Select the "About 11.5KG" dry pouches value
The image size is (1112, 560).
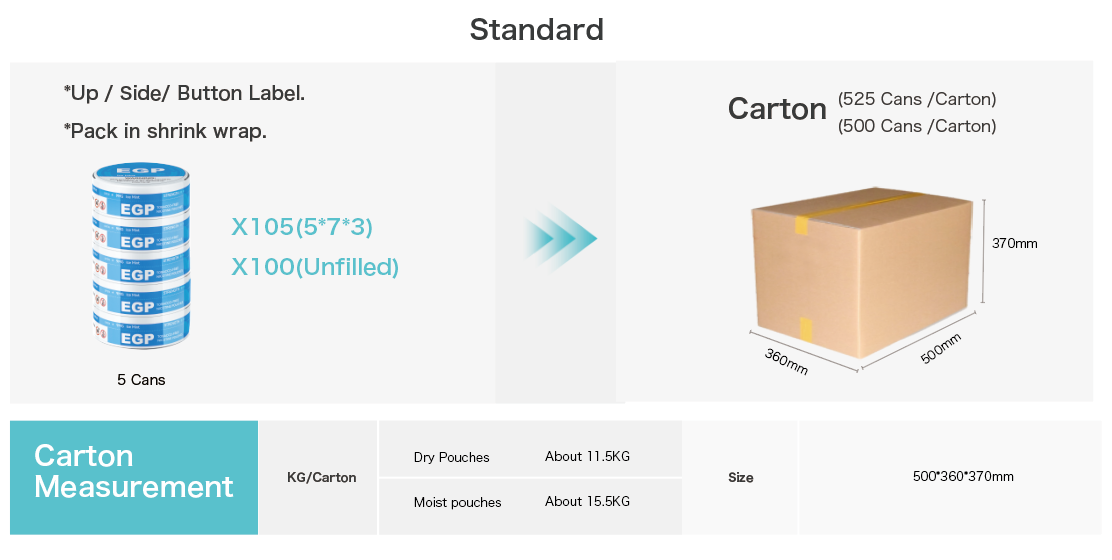[587, 457]
